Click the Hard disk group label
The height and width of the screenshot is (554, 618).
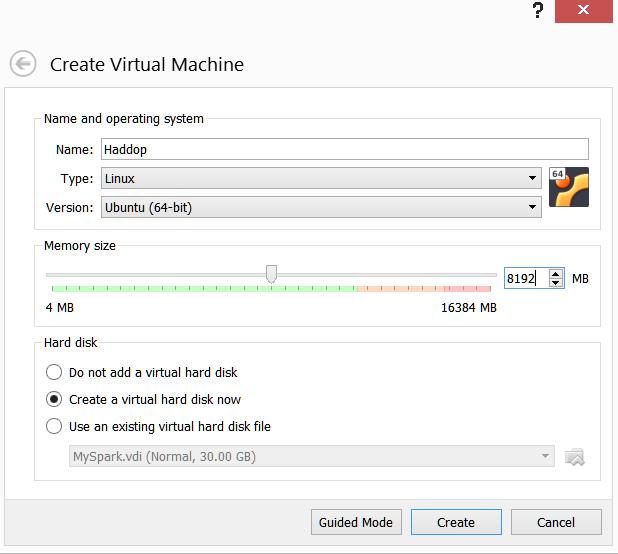point(71,342)
